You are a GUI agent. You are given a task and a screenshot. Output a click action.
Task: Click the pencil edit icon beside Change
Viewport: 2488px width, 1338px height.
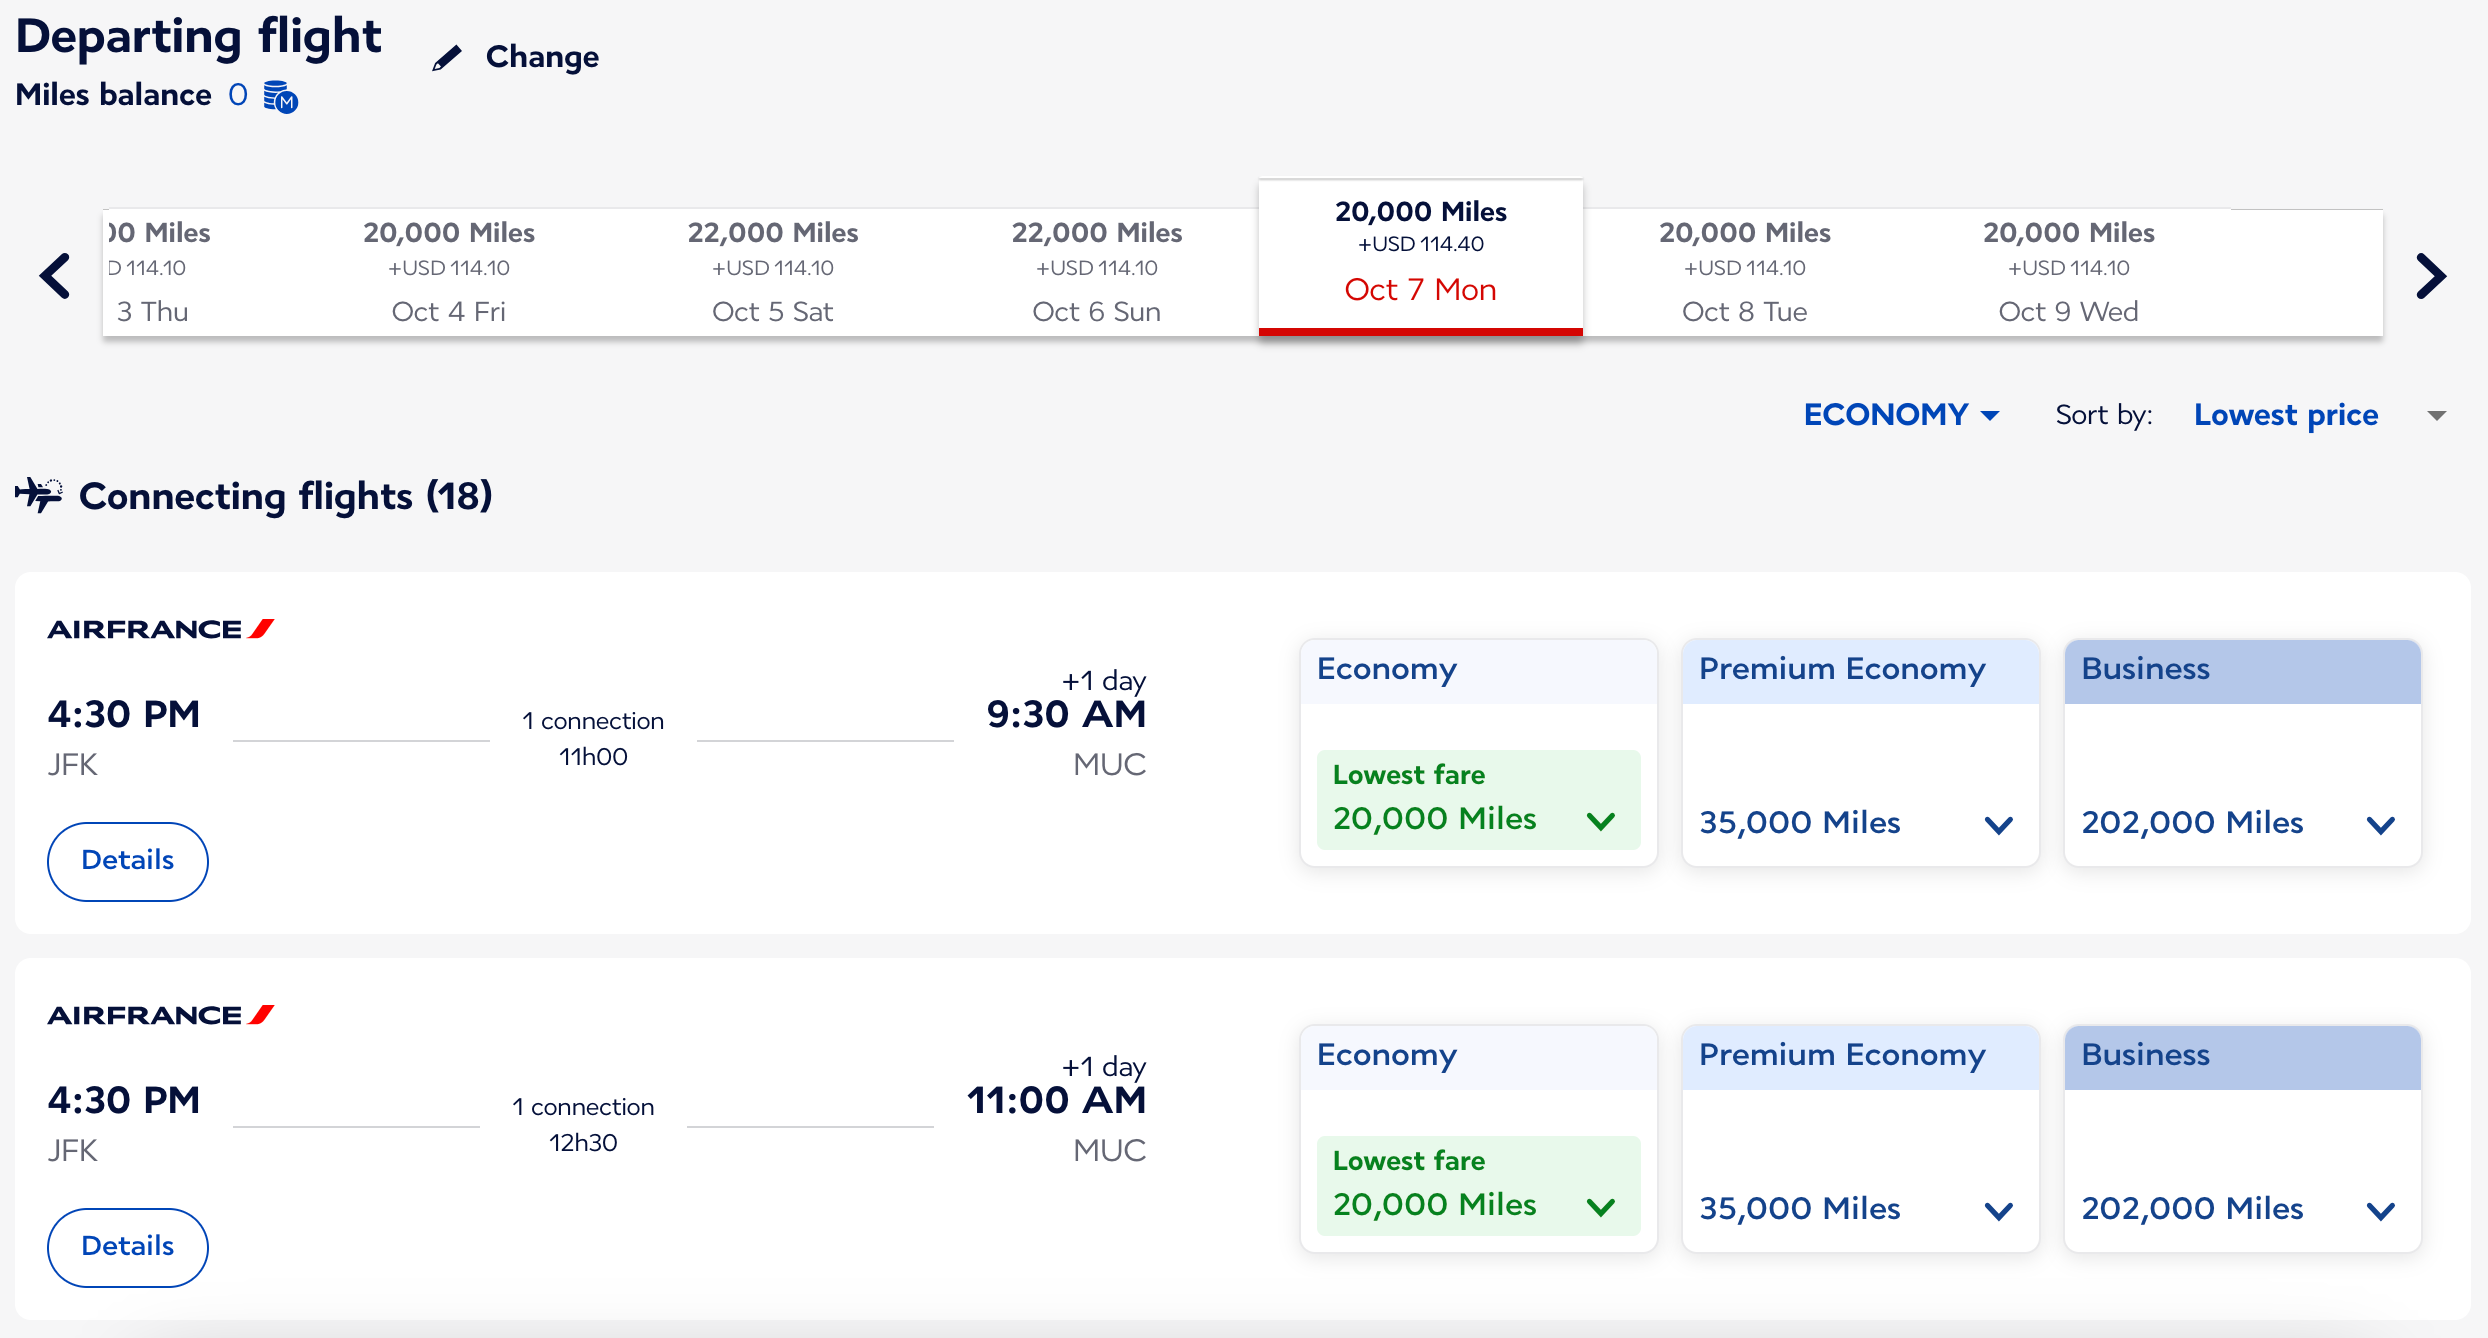pos(447,58)
